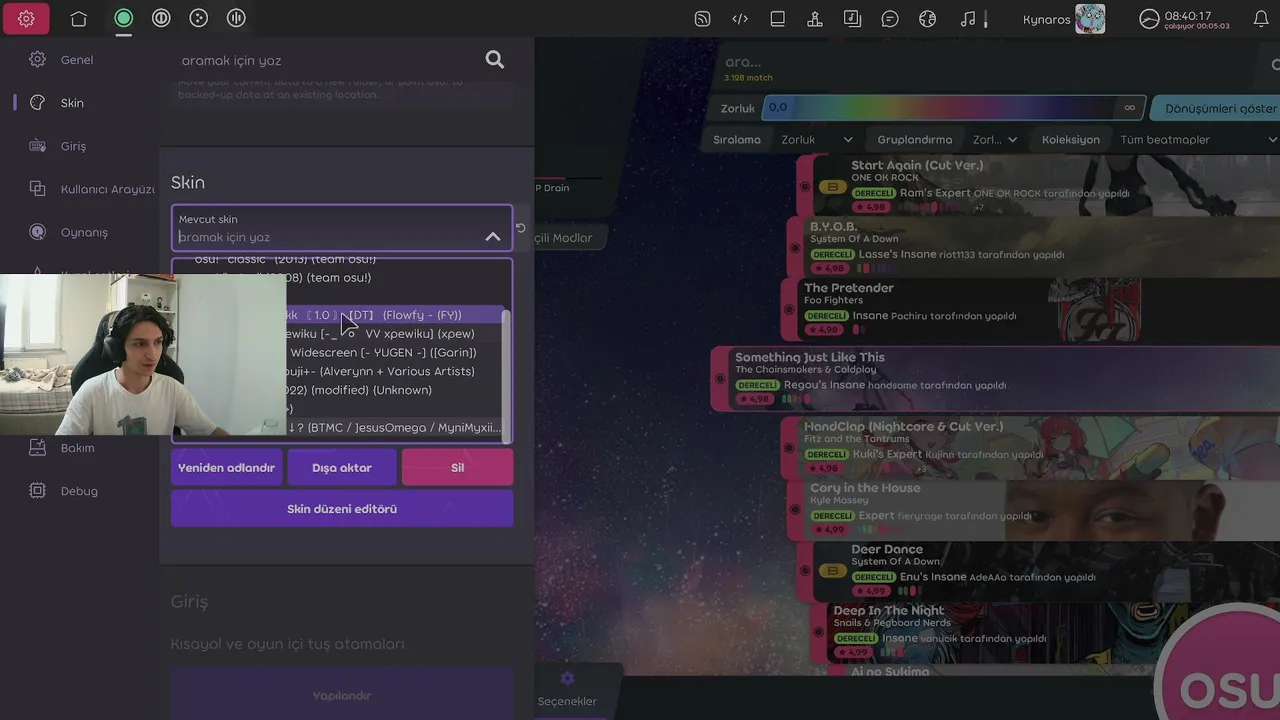Viewport: 1280px width, 720px height.
Task: Close settings via the top-left gear icon
Action: 26,18
